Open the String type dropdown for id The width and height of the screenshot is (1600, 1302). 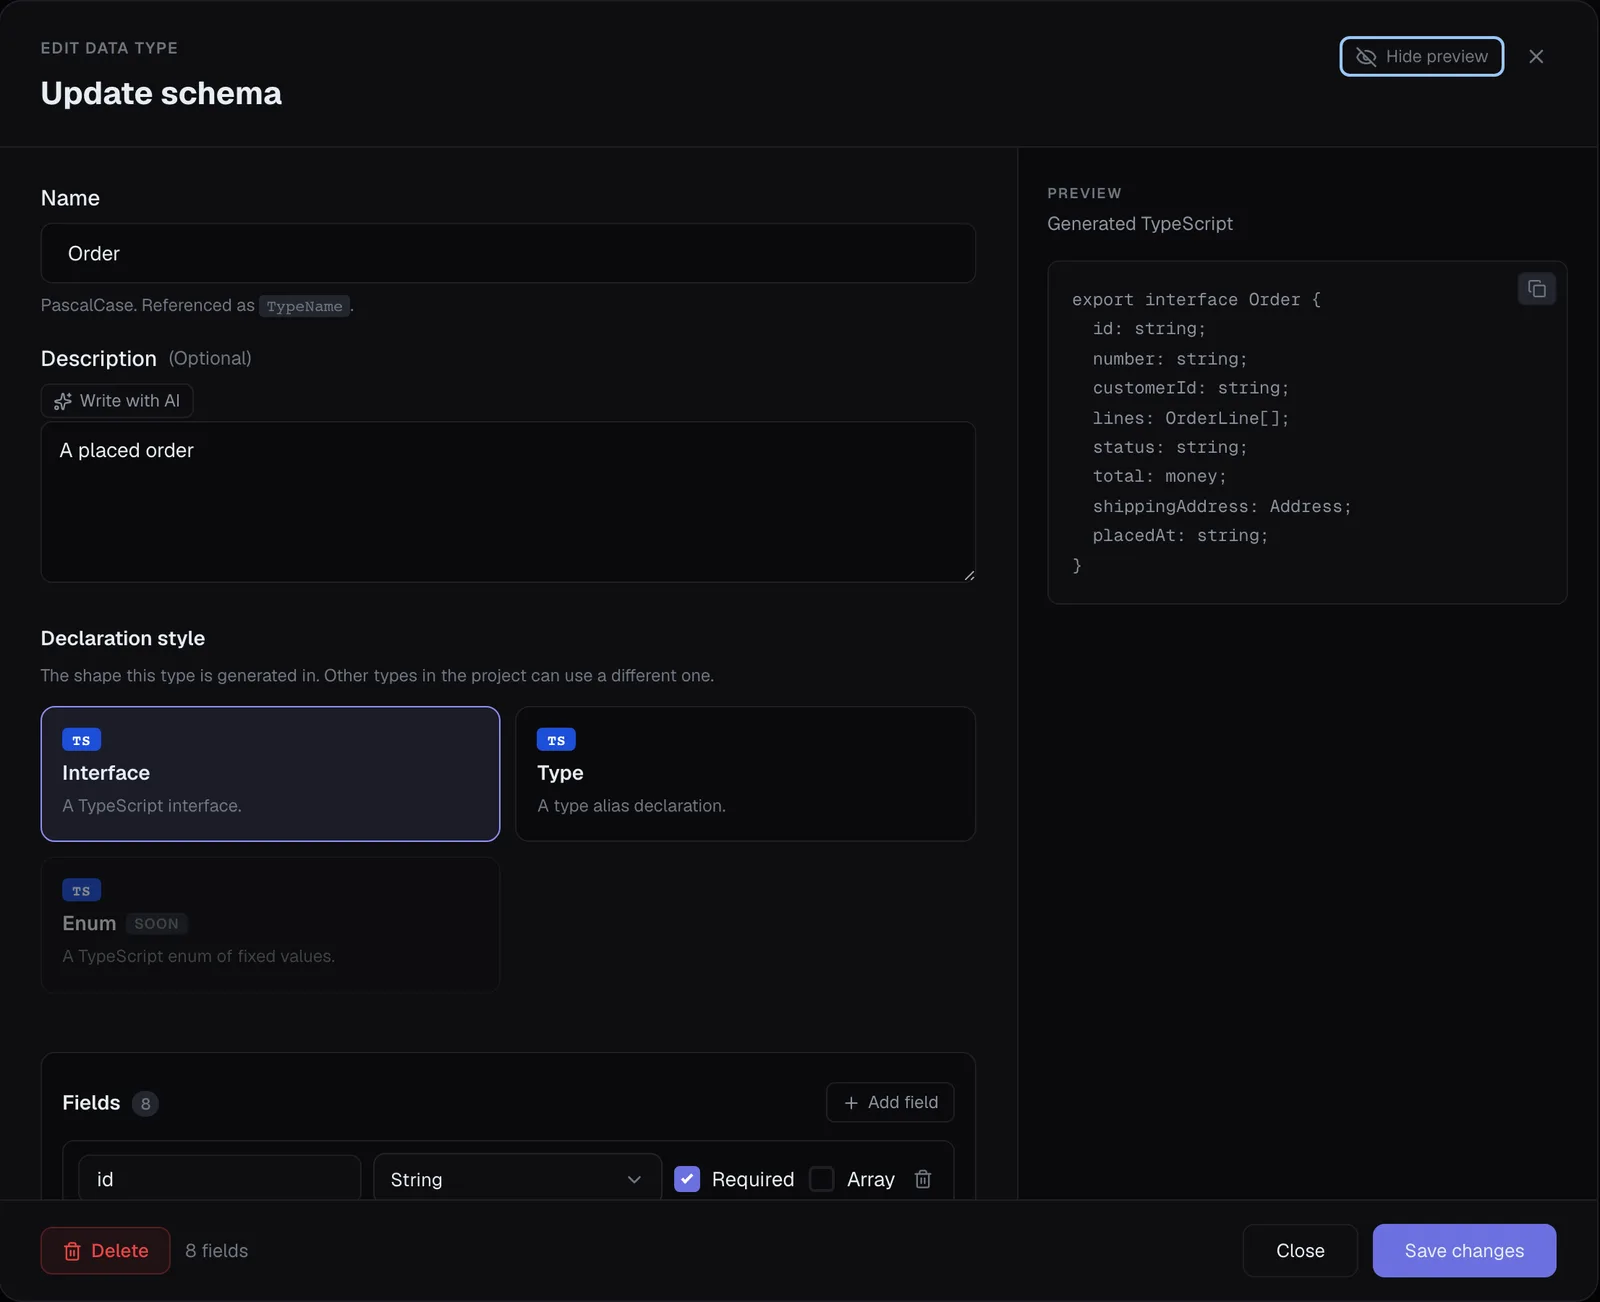[517, 1179]
